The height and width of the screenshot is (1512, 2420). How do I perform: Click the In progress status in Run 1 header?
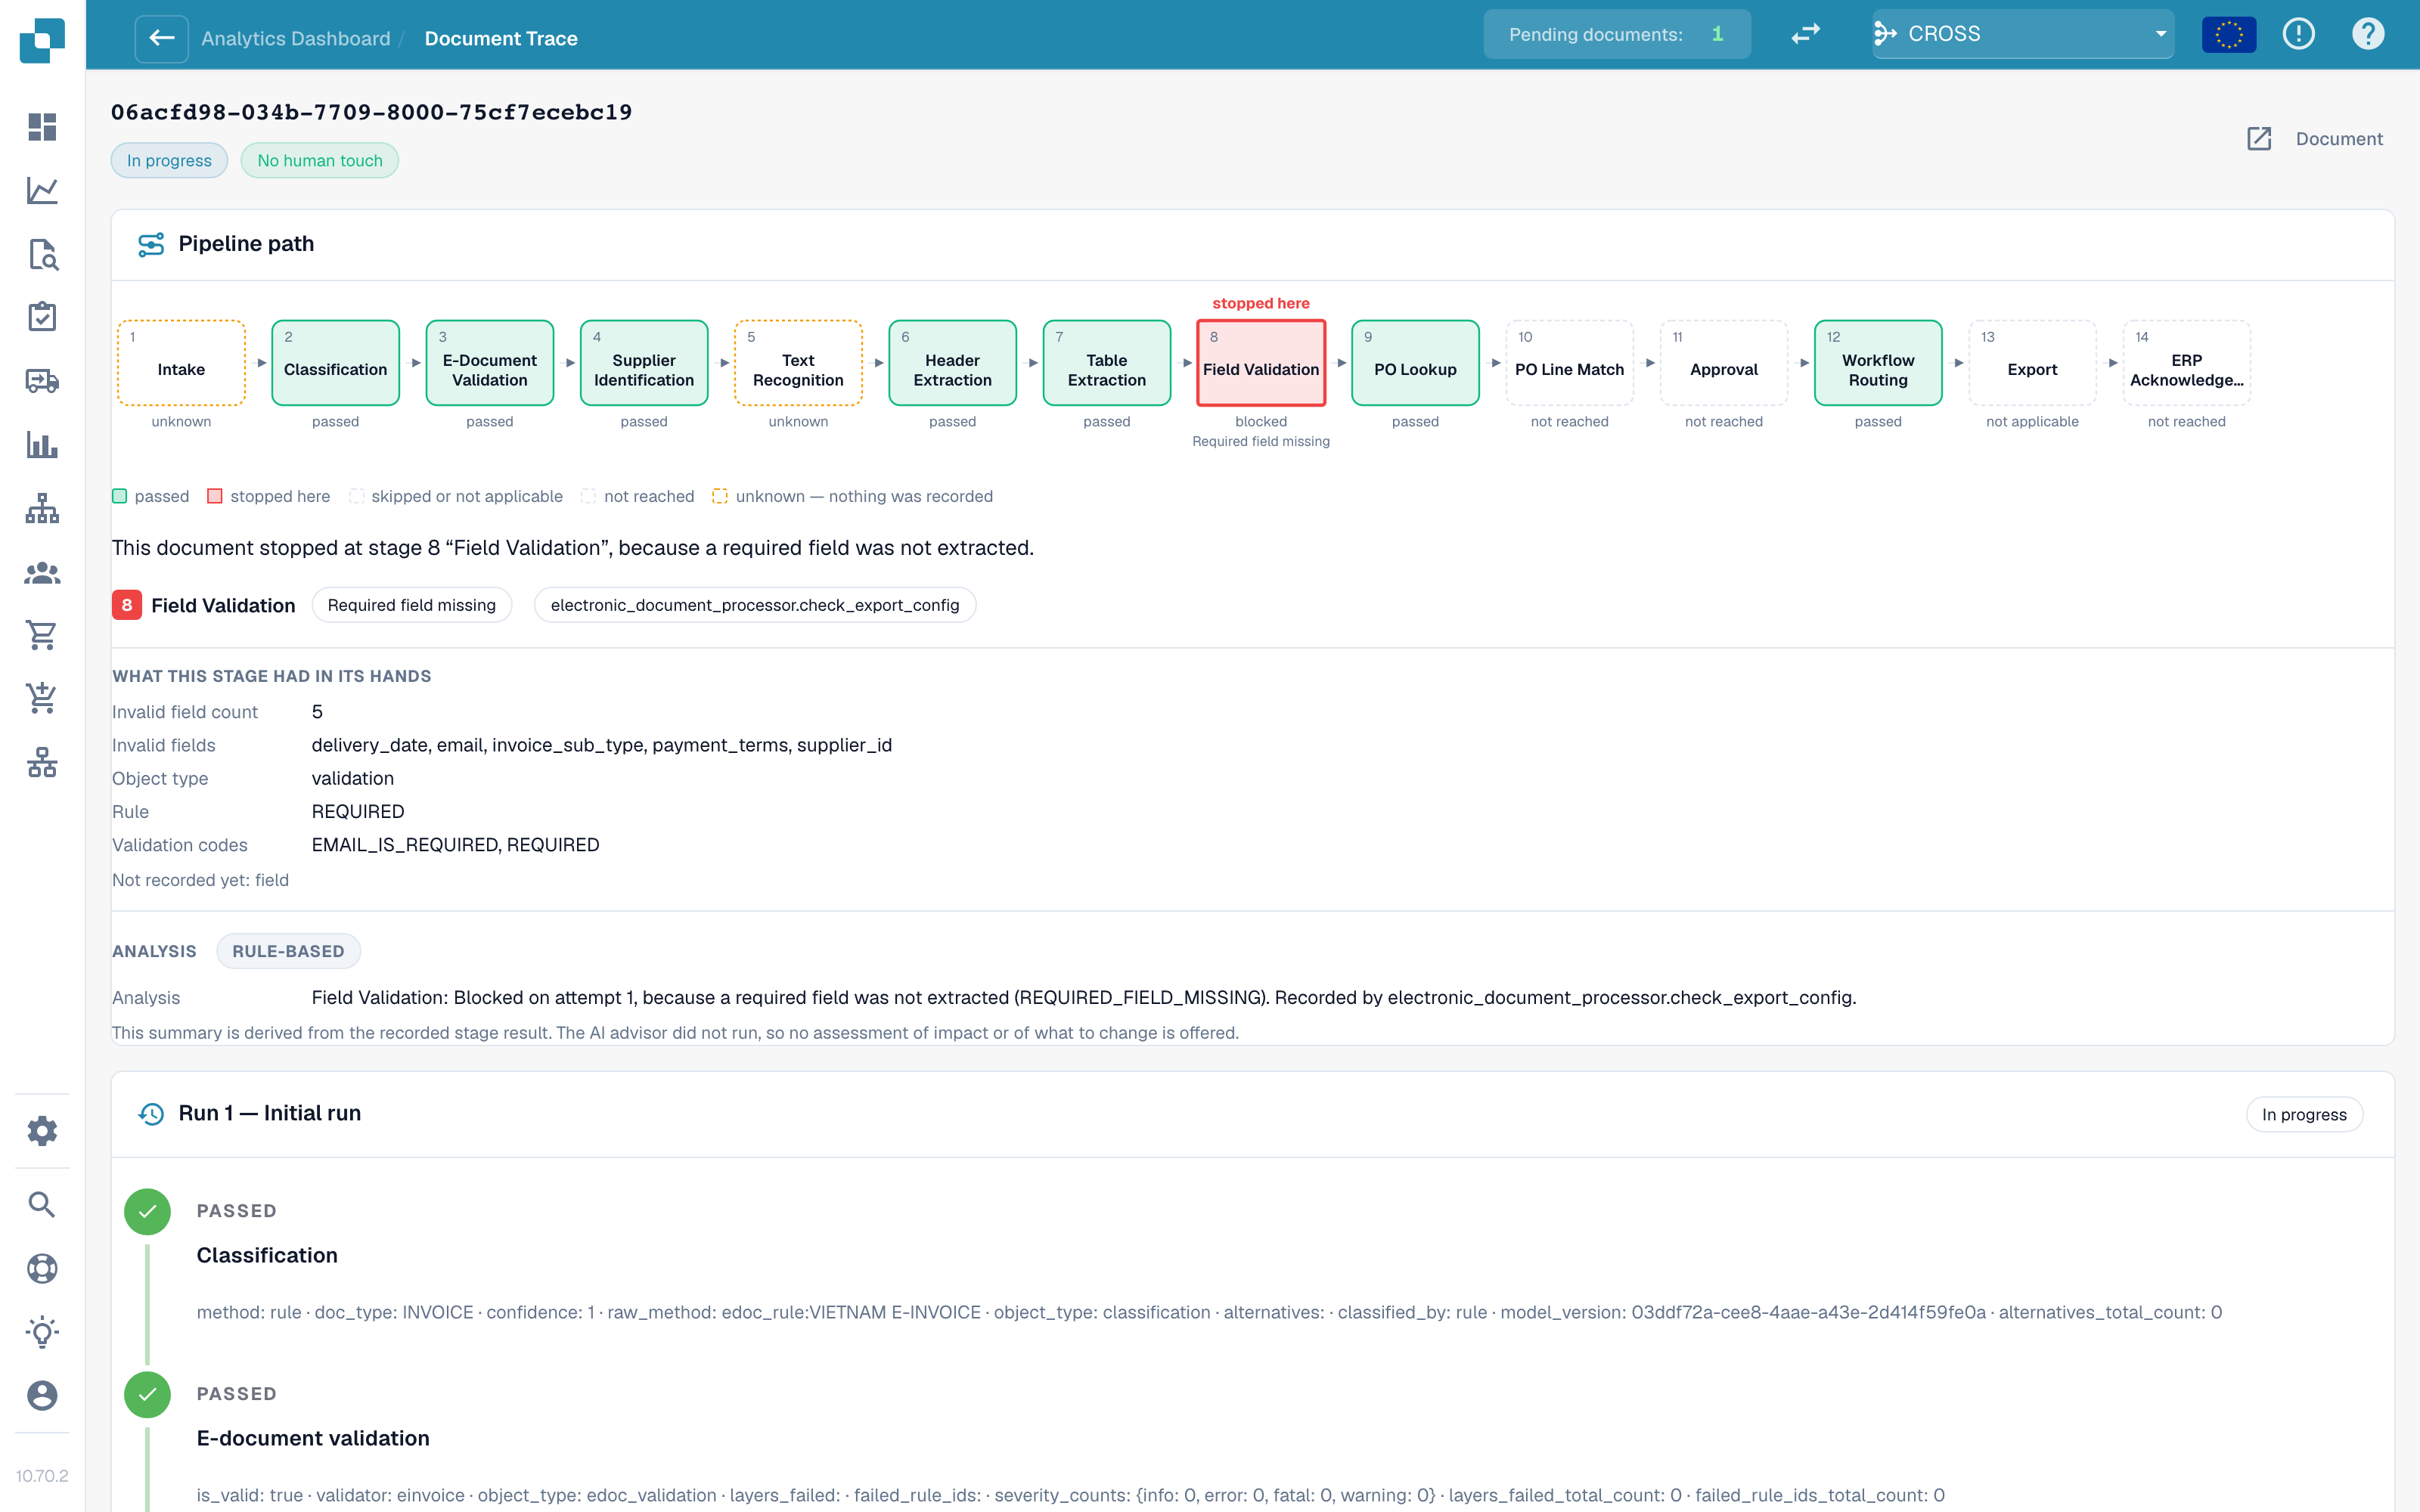[x=2304, y=1114]
